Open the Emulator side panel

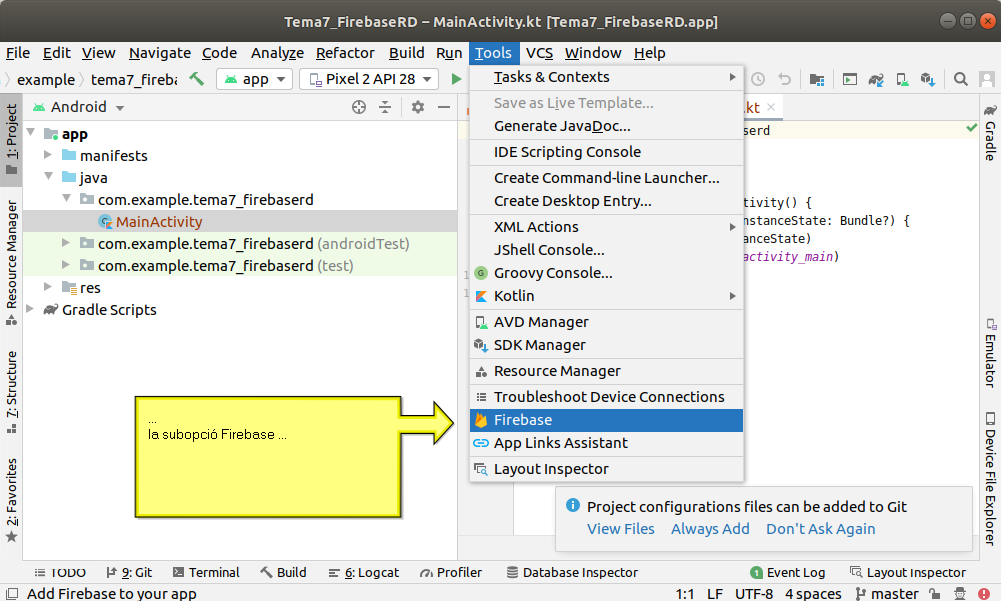[x=990, y=353]
